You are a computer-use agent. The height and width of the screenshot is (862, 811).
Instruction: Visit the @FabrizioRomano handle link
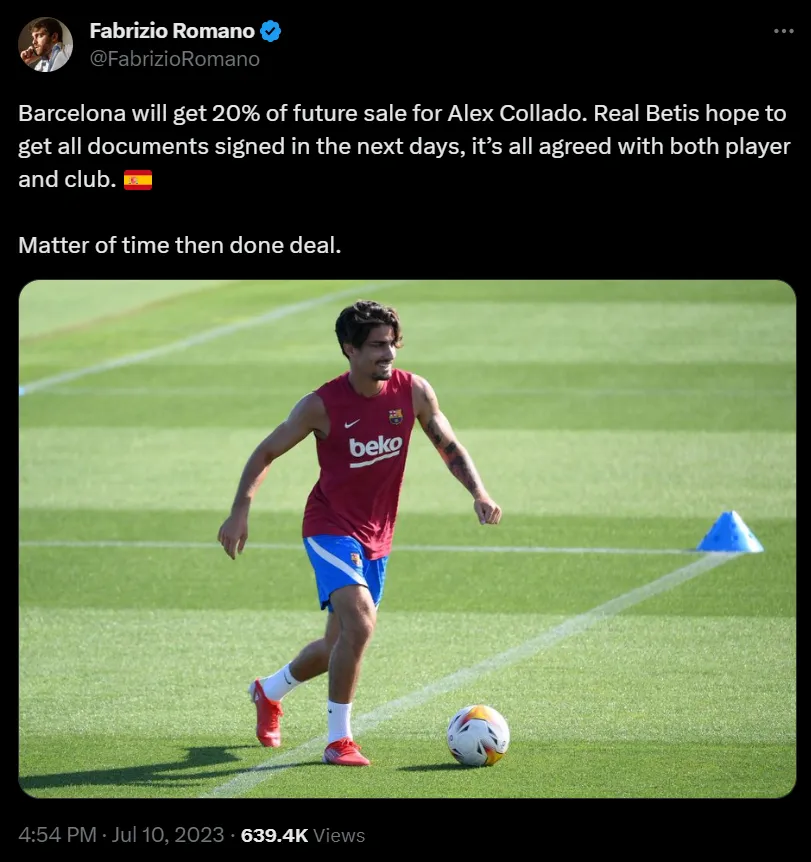coord(175,59)
